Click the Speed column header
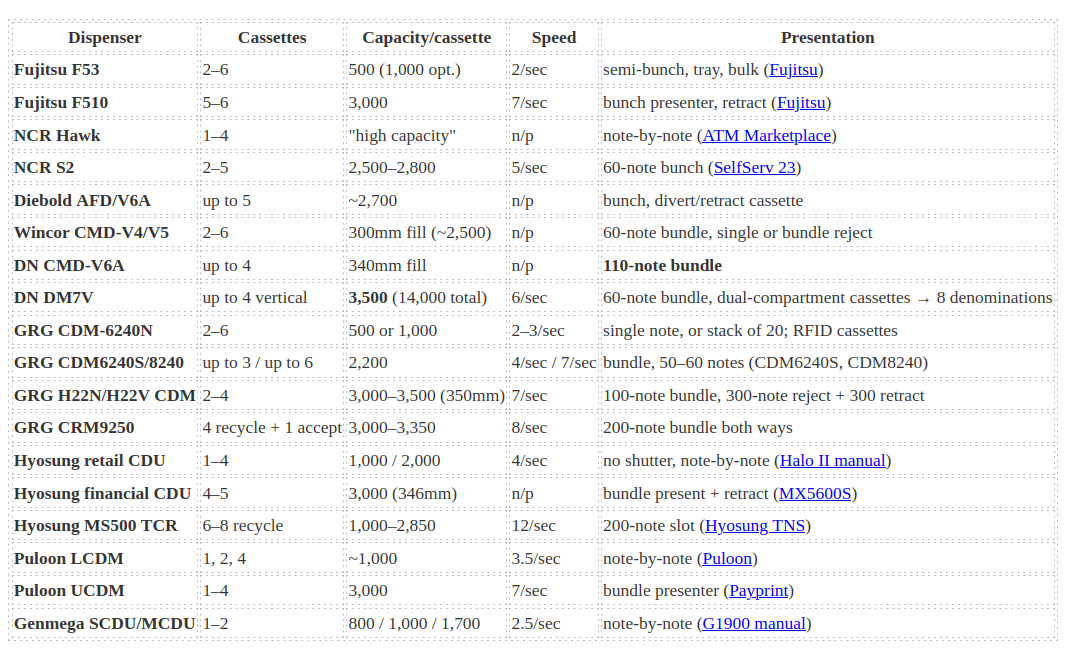Image resolution: width=1075 pixels, height=657 pixels. tap(554, 38)
